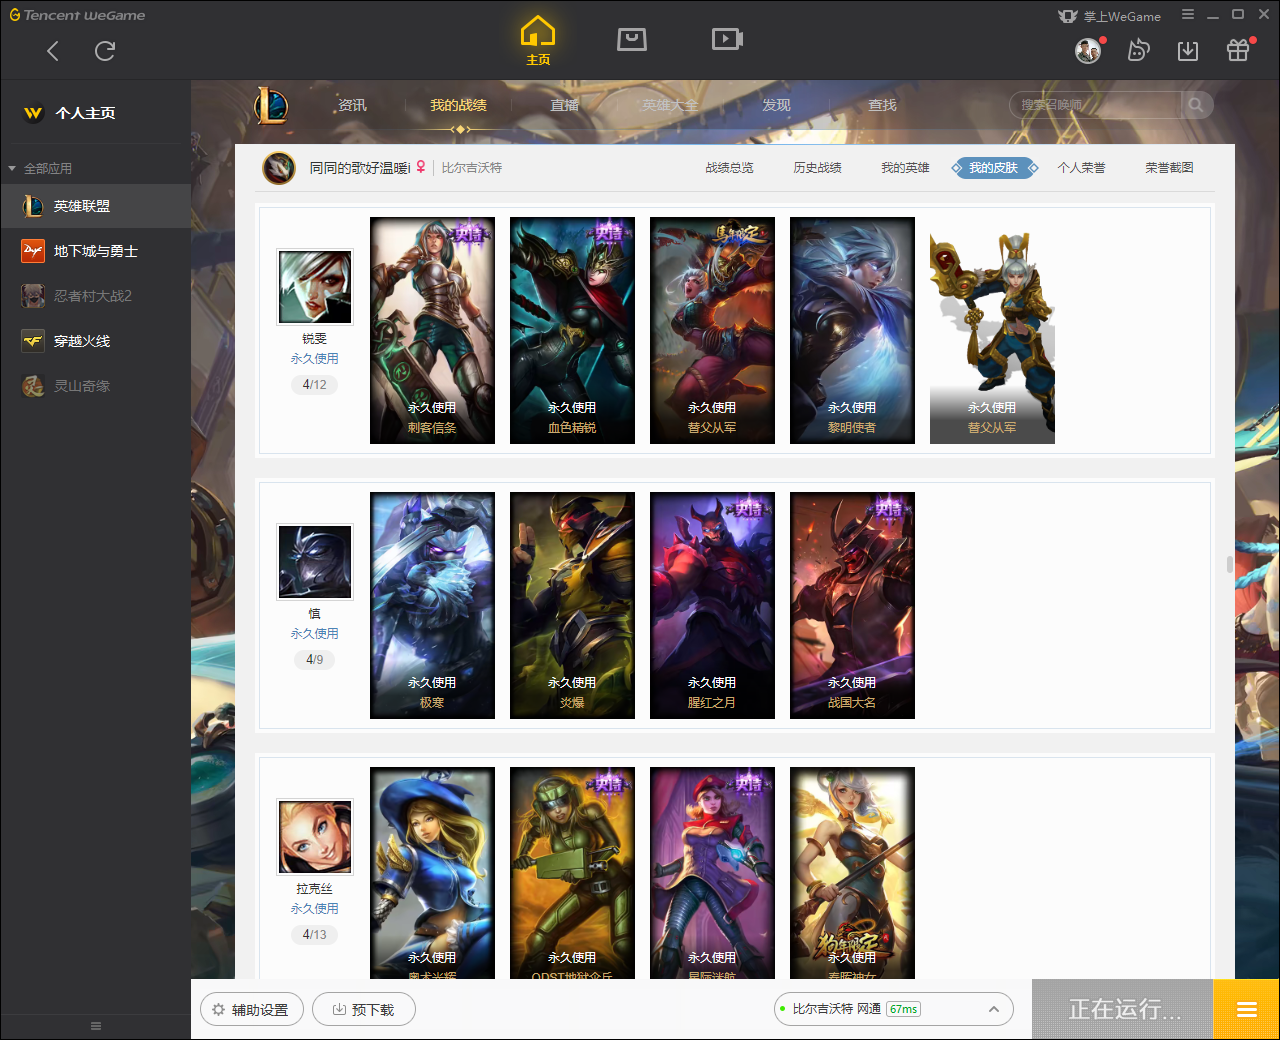Click the 穿越火线 game icon in sidebar
The image size is (1280, 1040).
coord(33,341)
